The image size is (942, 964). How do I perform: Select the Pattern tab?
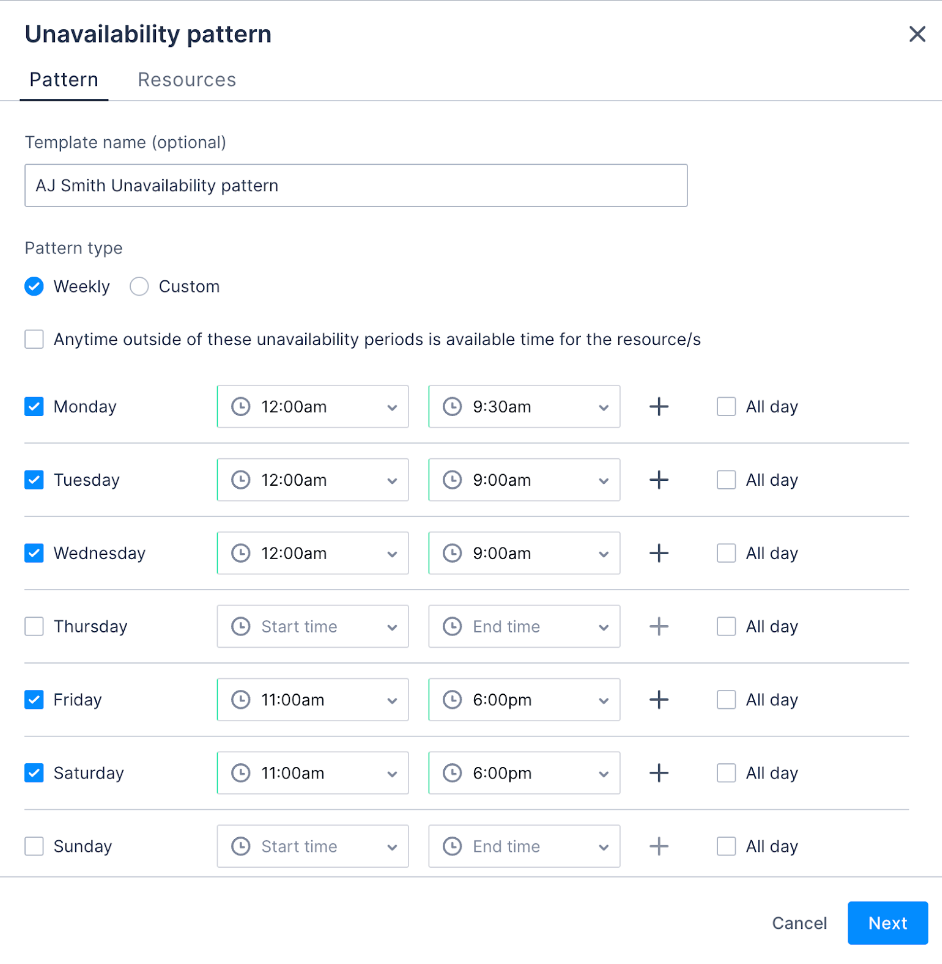[x=63, y=79]
